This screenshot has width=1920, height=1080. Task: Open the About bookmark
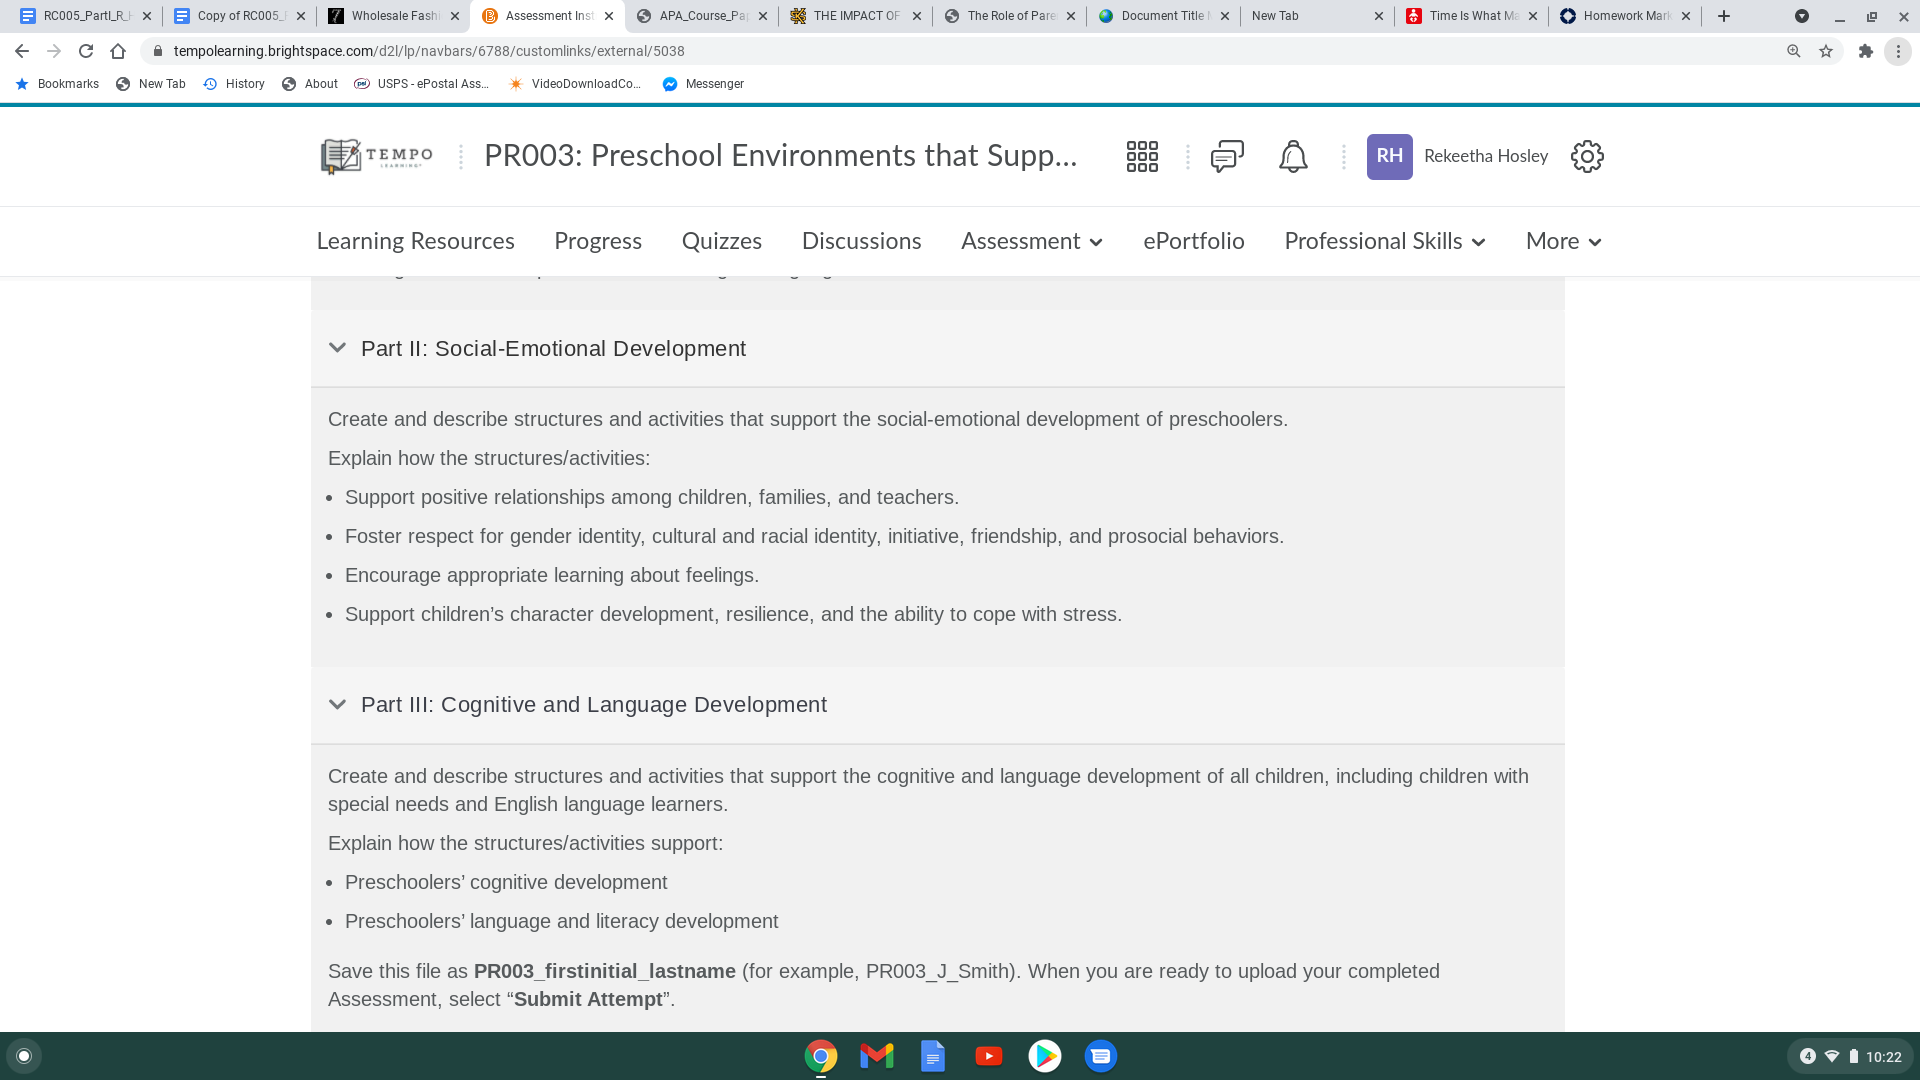click(x=310, y=84)
